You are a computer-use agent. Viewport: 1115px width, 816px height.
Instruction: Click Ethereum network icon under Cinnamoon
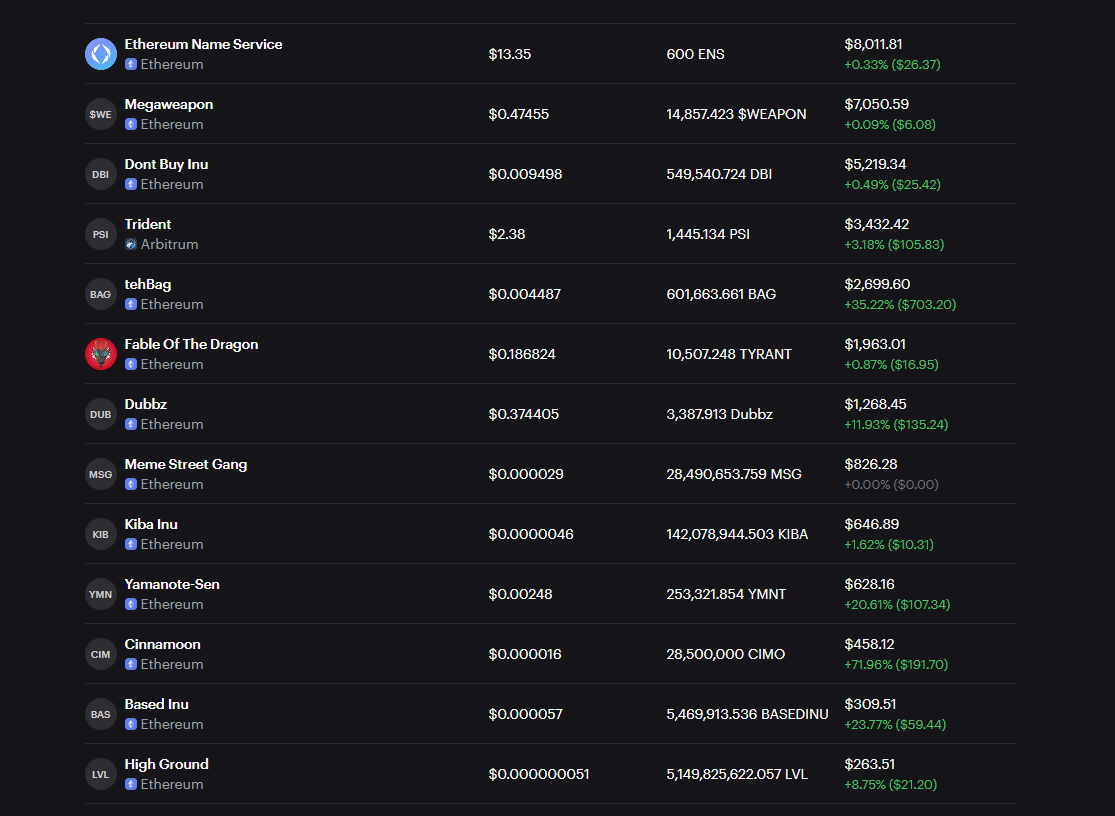[131, 664]
